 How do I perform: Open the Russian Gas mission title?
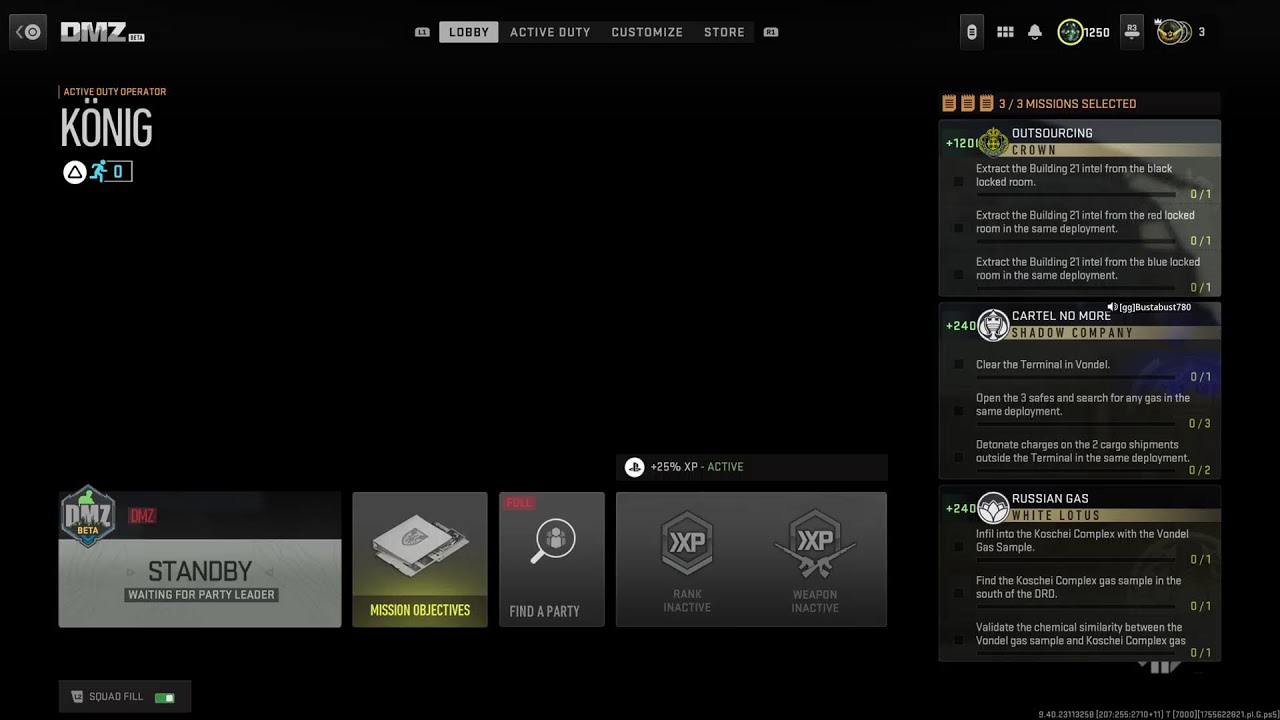(x=1050, y=499)
